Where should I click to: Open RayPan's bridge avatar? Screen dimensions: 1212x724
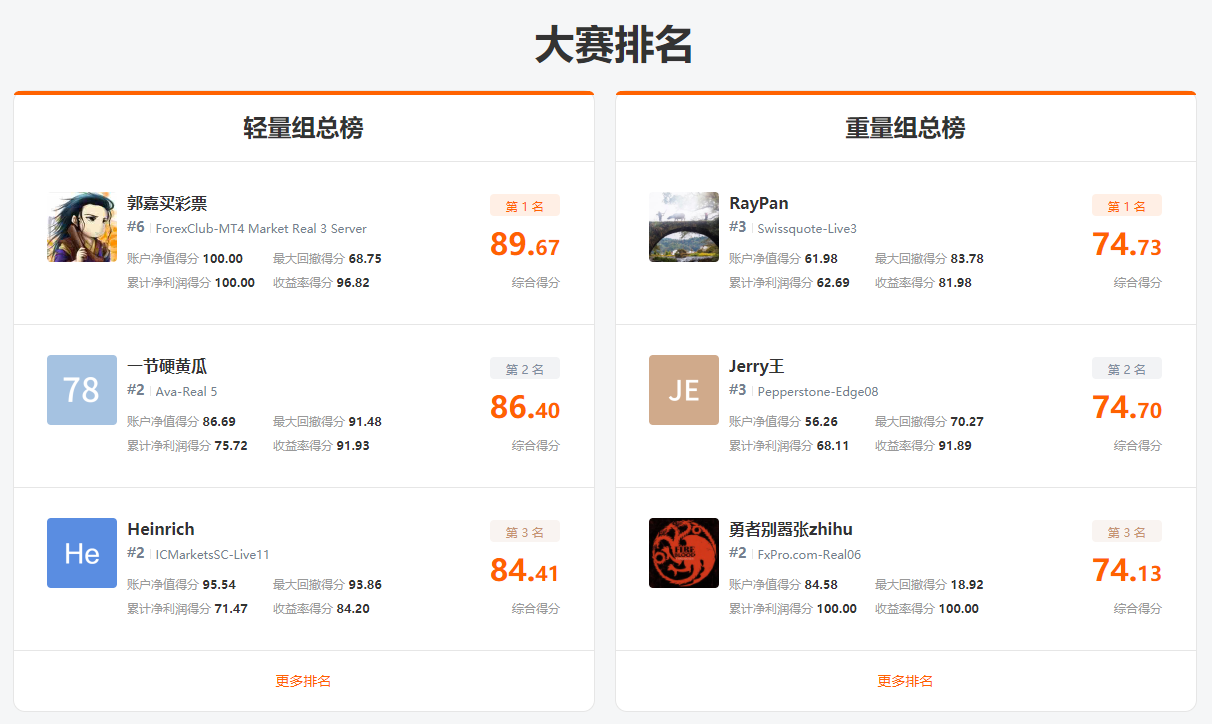click(684, 227)
